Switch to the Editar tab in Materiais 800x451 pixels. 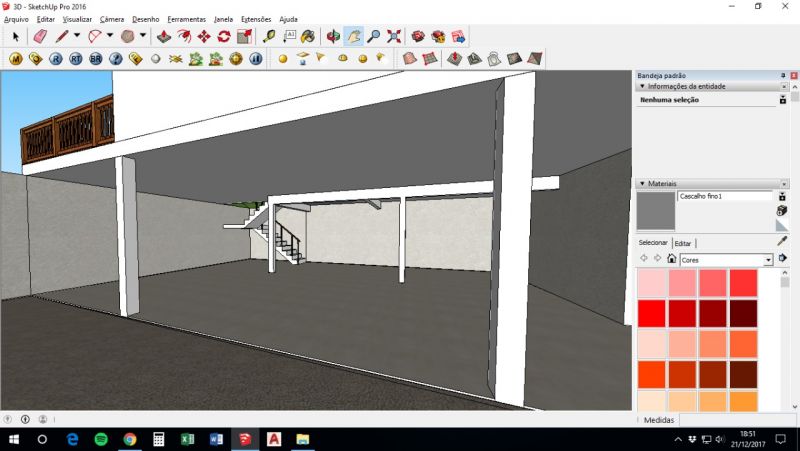click(x=683, y=243)
